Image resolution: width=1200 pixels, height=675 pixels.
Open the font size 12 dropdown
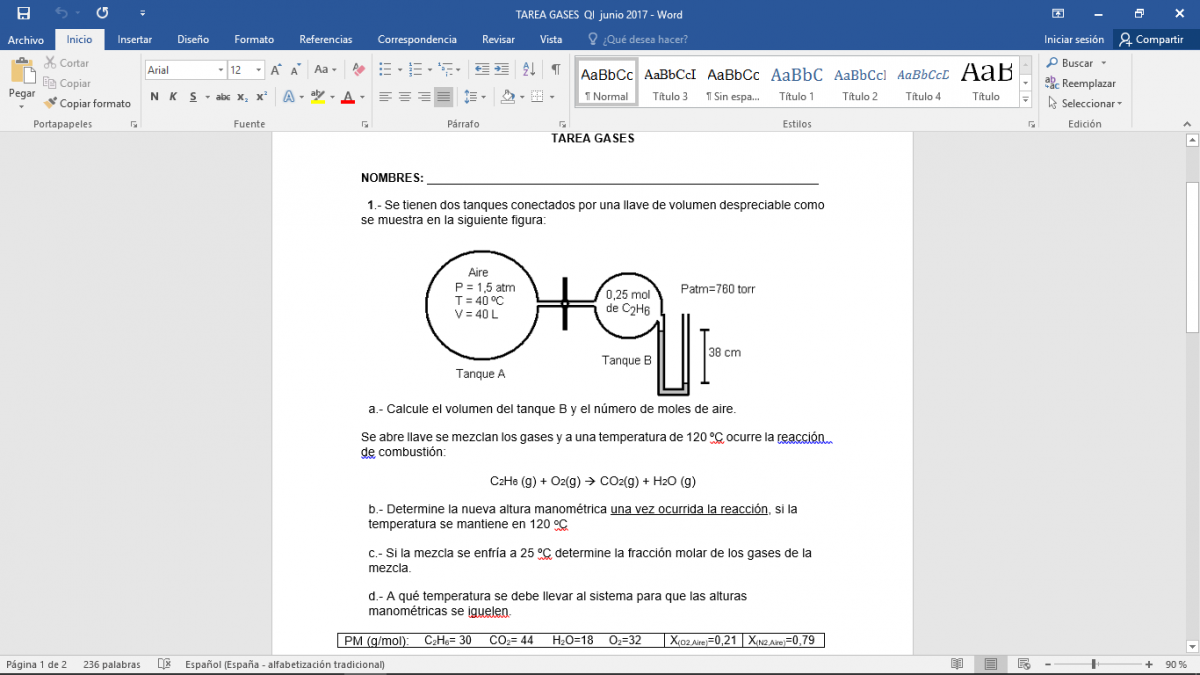(x=259, y=70)
